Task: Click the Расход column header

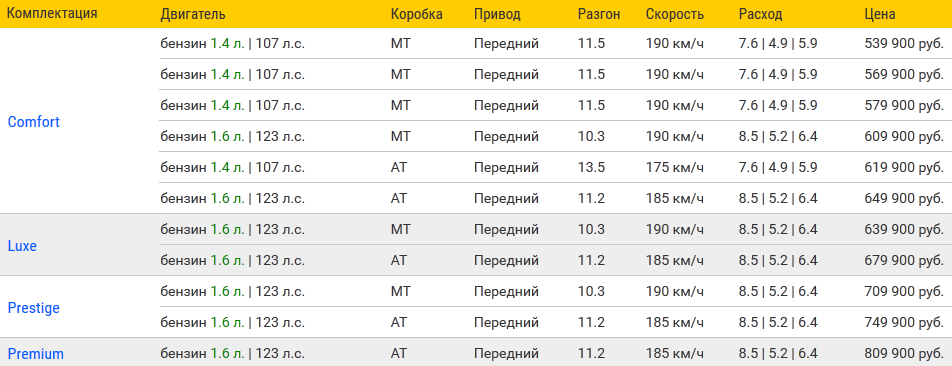Action: pos(761,15)
